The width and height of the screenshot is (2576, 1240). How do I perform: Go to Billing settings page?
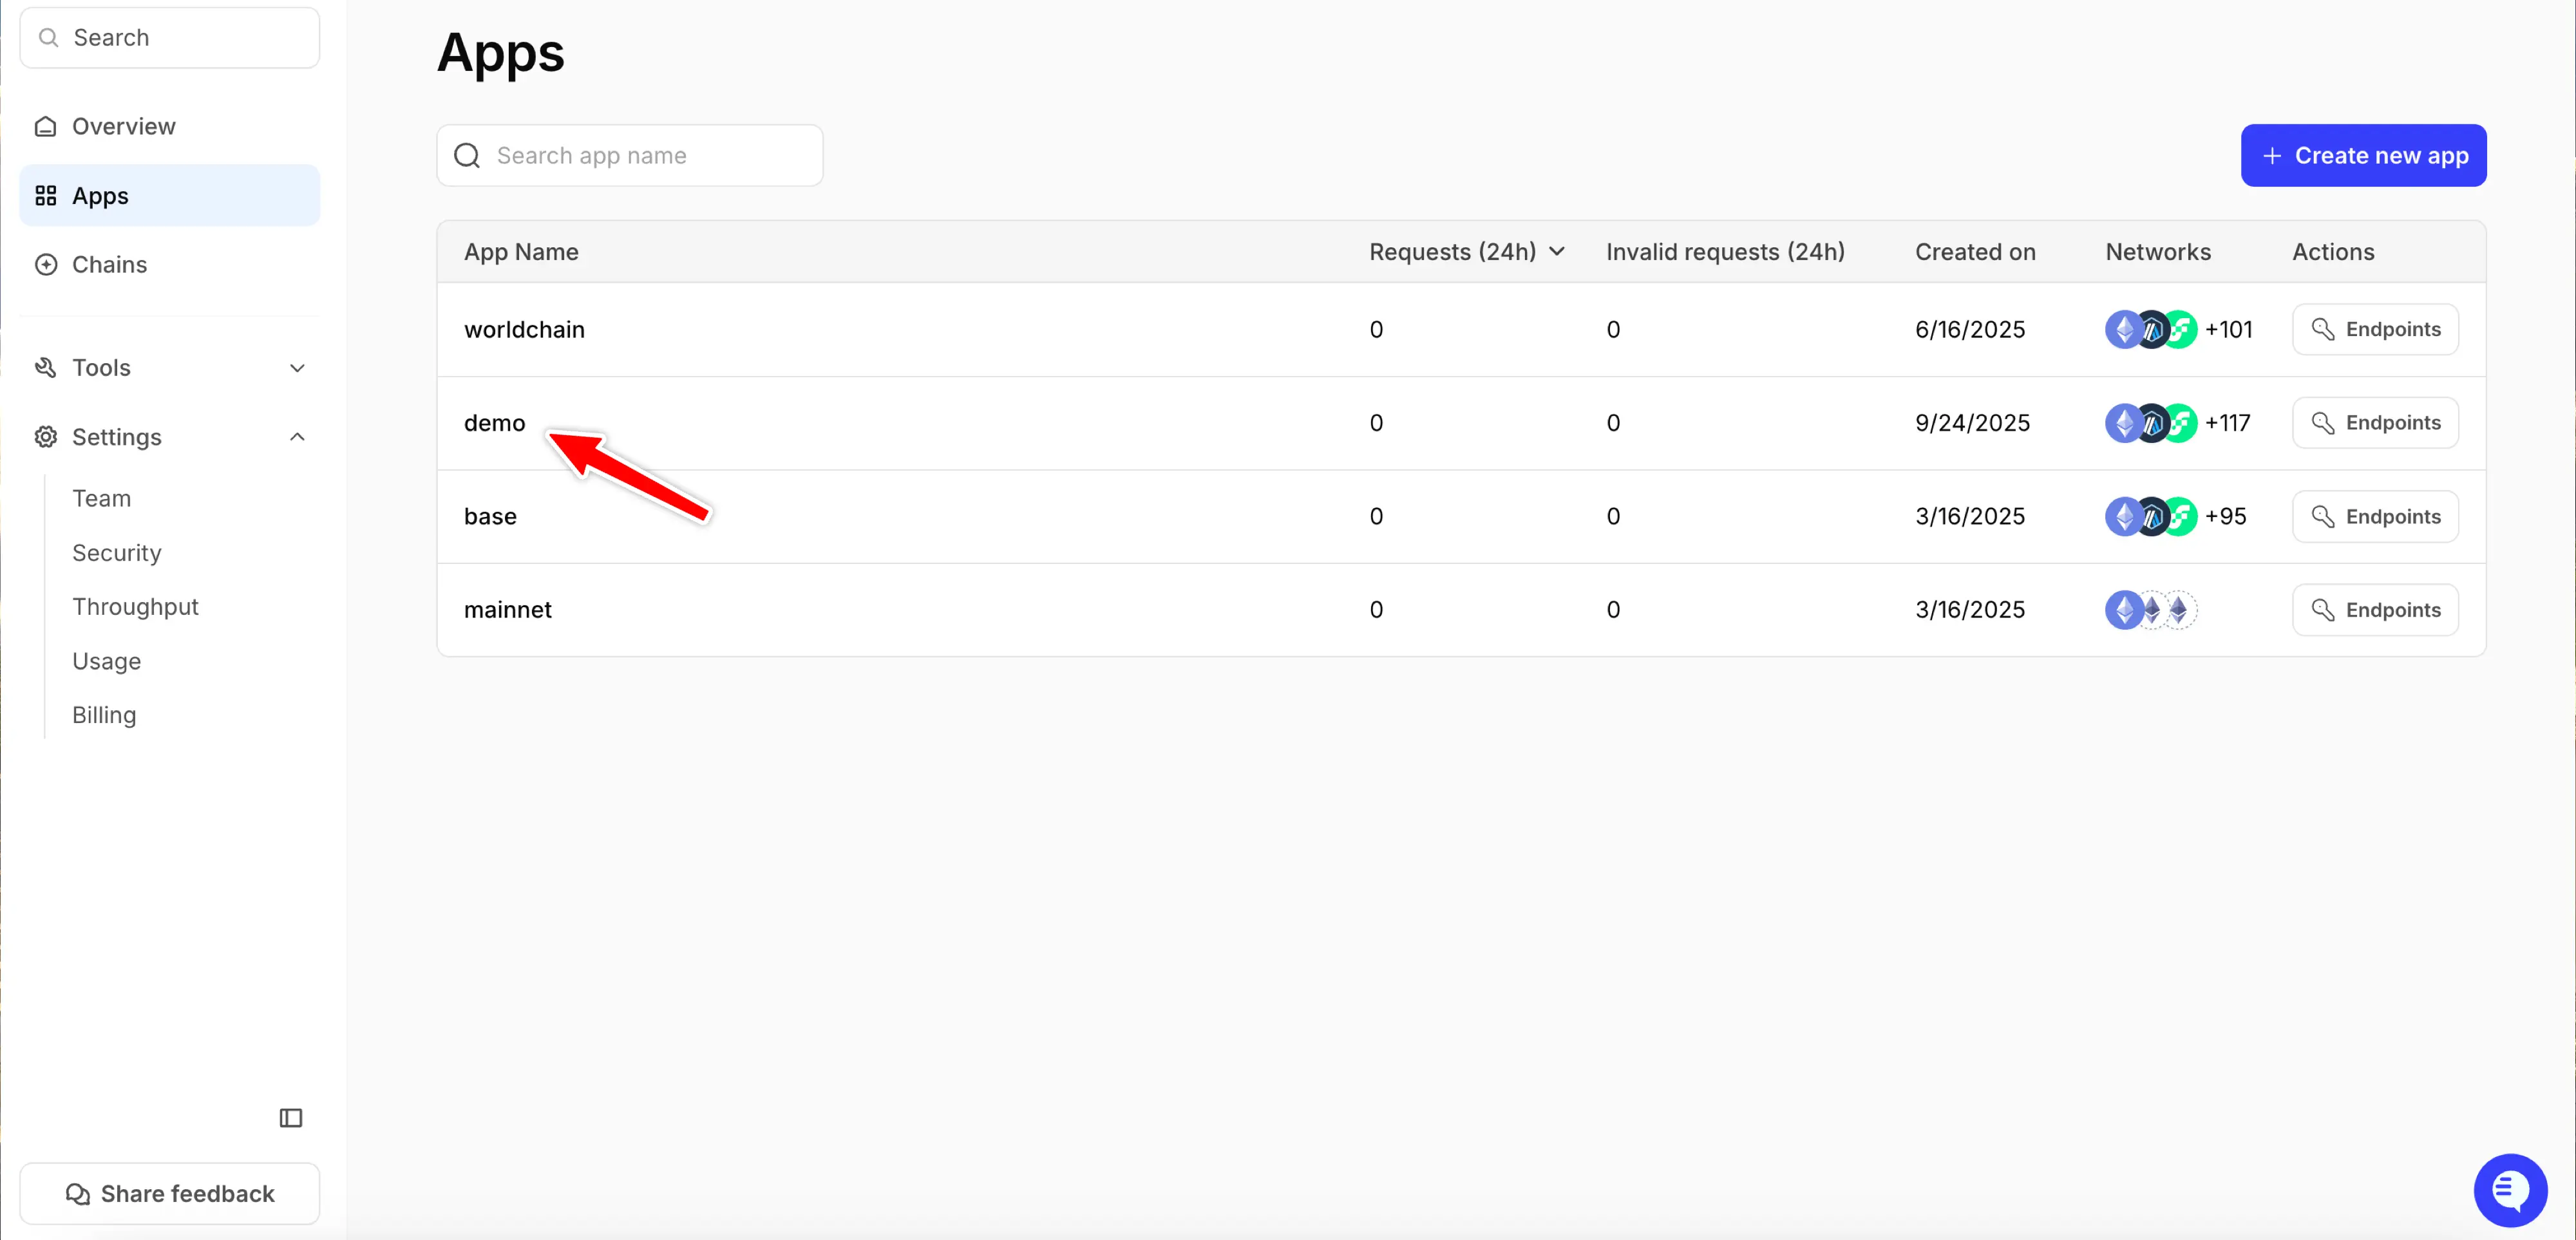click(x=104, y=715)
